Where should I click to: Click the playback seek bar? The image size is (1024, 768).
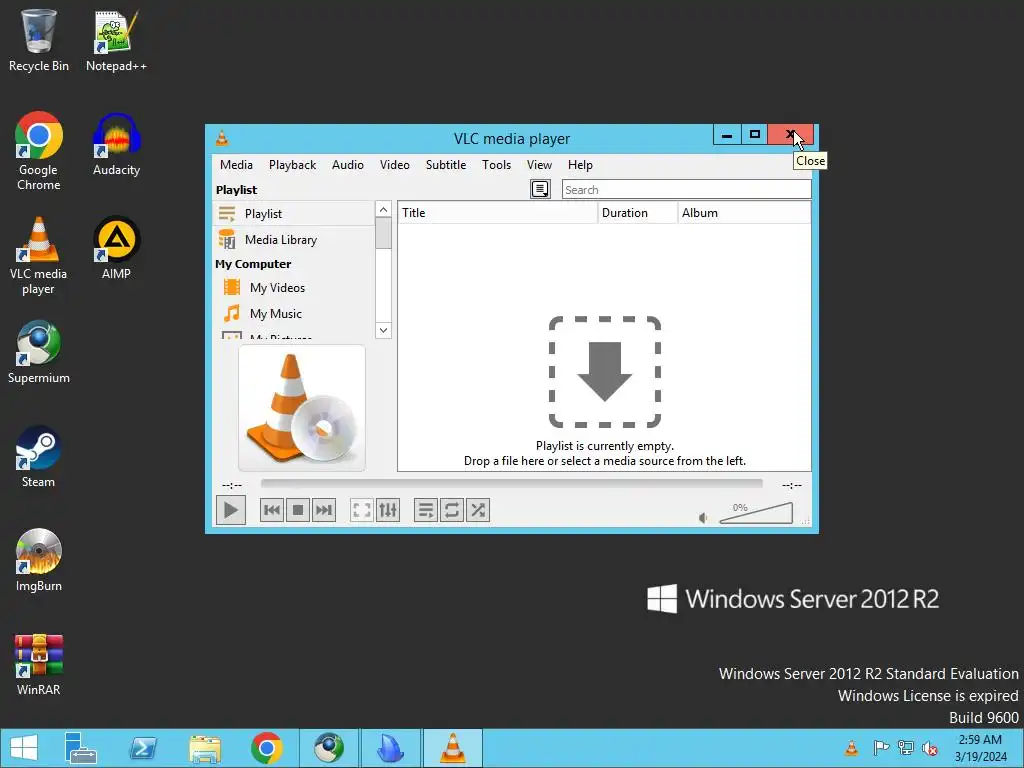(511, 484)
